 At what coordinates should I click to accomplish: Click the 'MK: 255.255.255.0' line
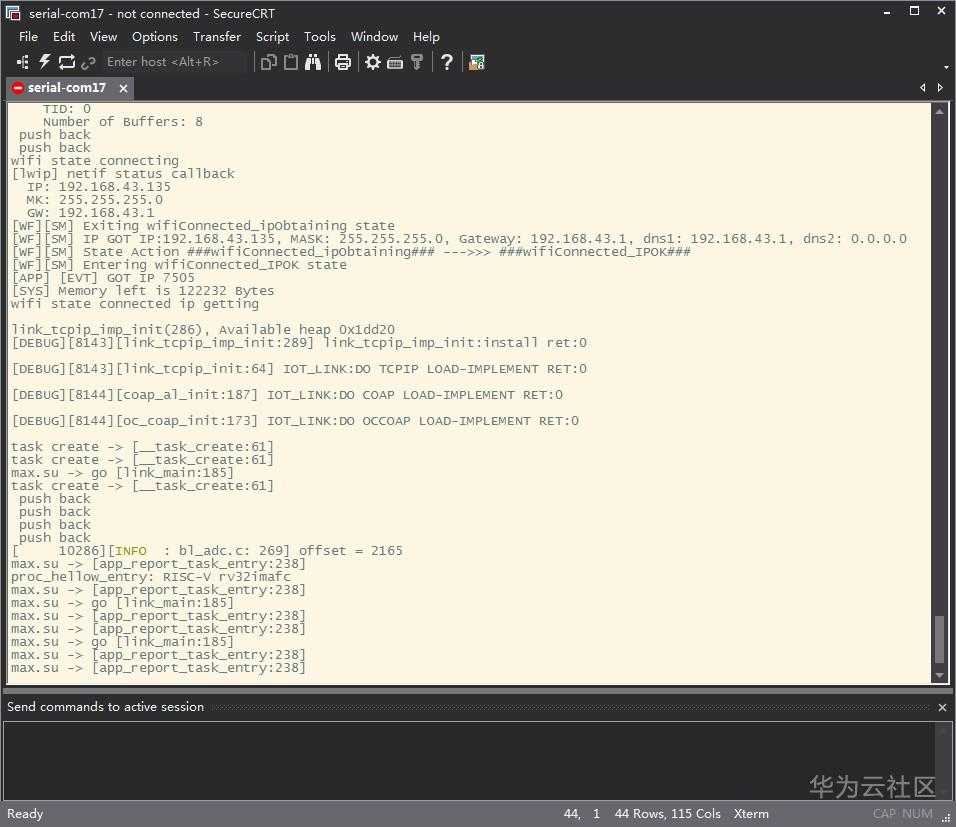95,200
